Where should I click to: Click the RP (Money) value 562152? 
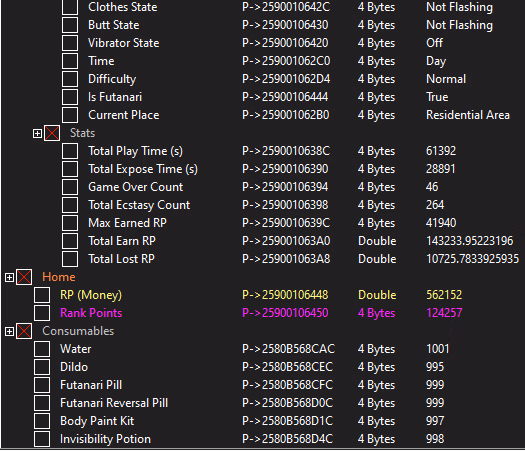click(x=444, y=295)
